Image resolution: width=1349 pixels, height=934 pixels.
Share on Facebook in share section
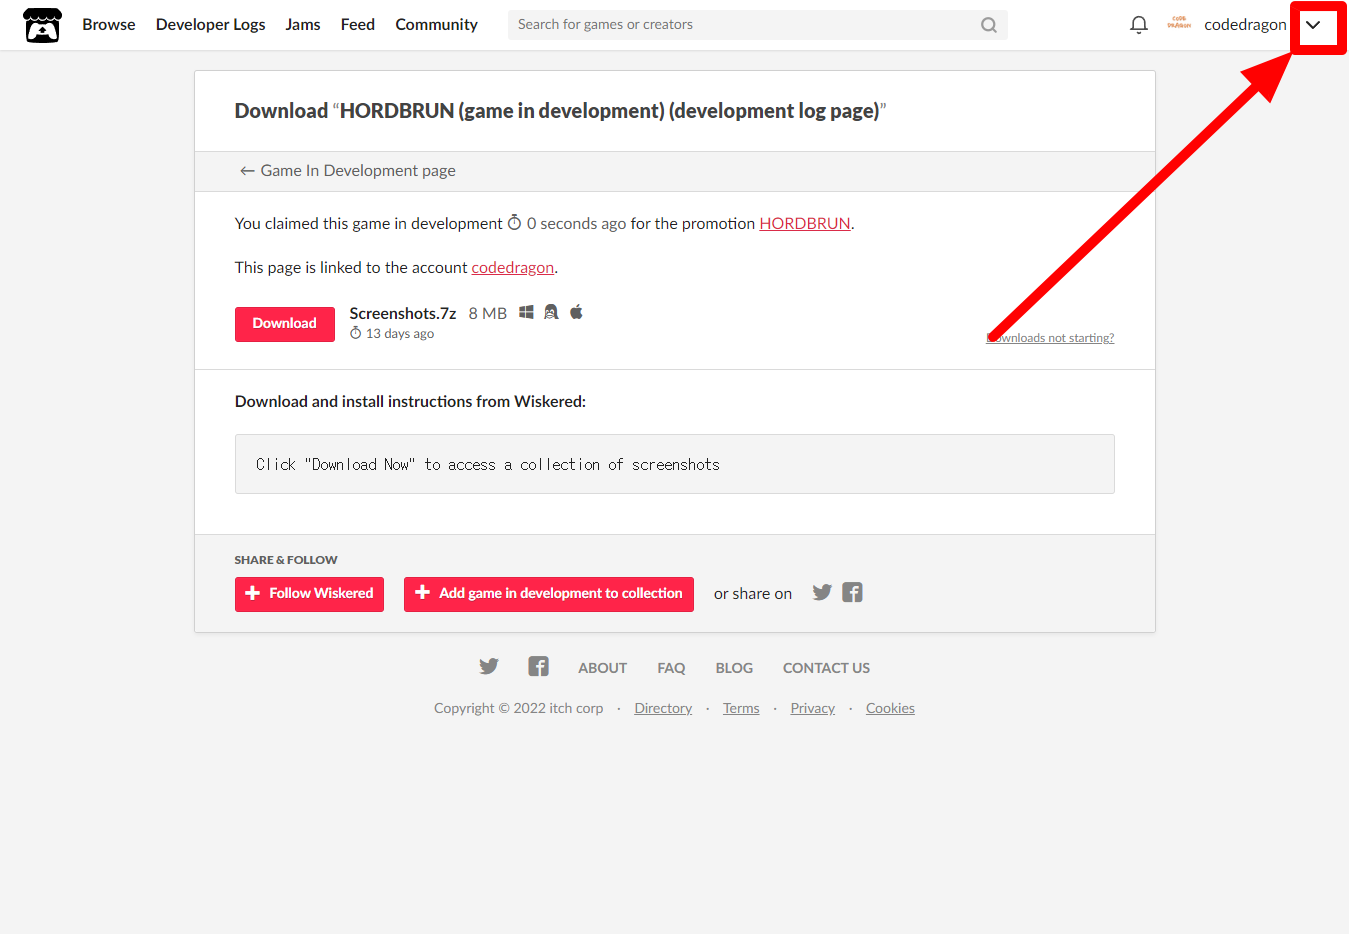(852, 592)
